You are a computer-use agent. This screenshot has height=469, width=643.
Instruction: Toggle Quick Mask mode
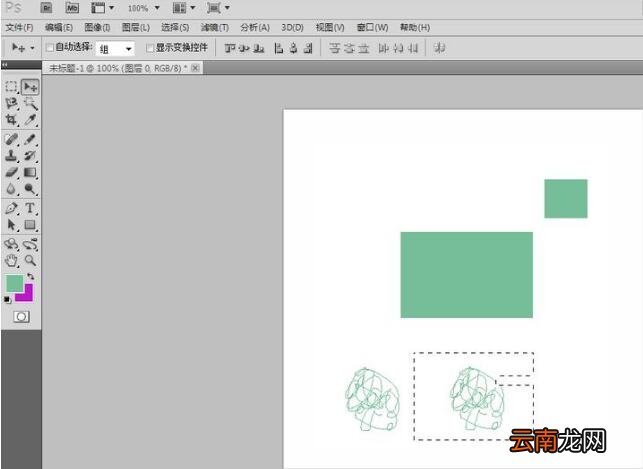(21, 316)
